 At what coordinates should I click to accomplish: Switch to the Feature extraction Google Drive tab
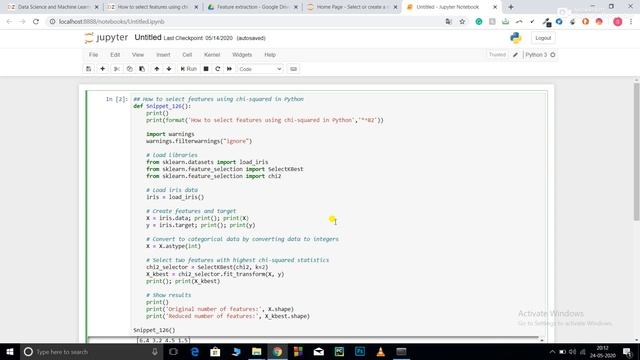252,7
